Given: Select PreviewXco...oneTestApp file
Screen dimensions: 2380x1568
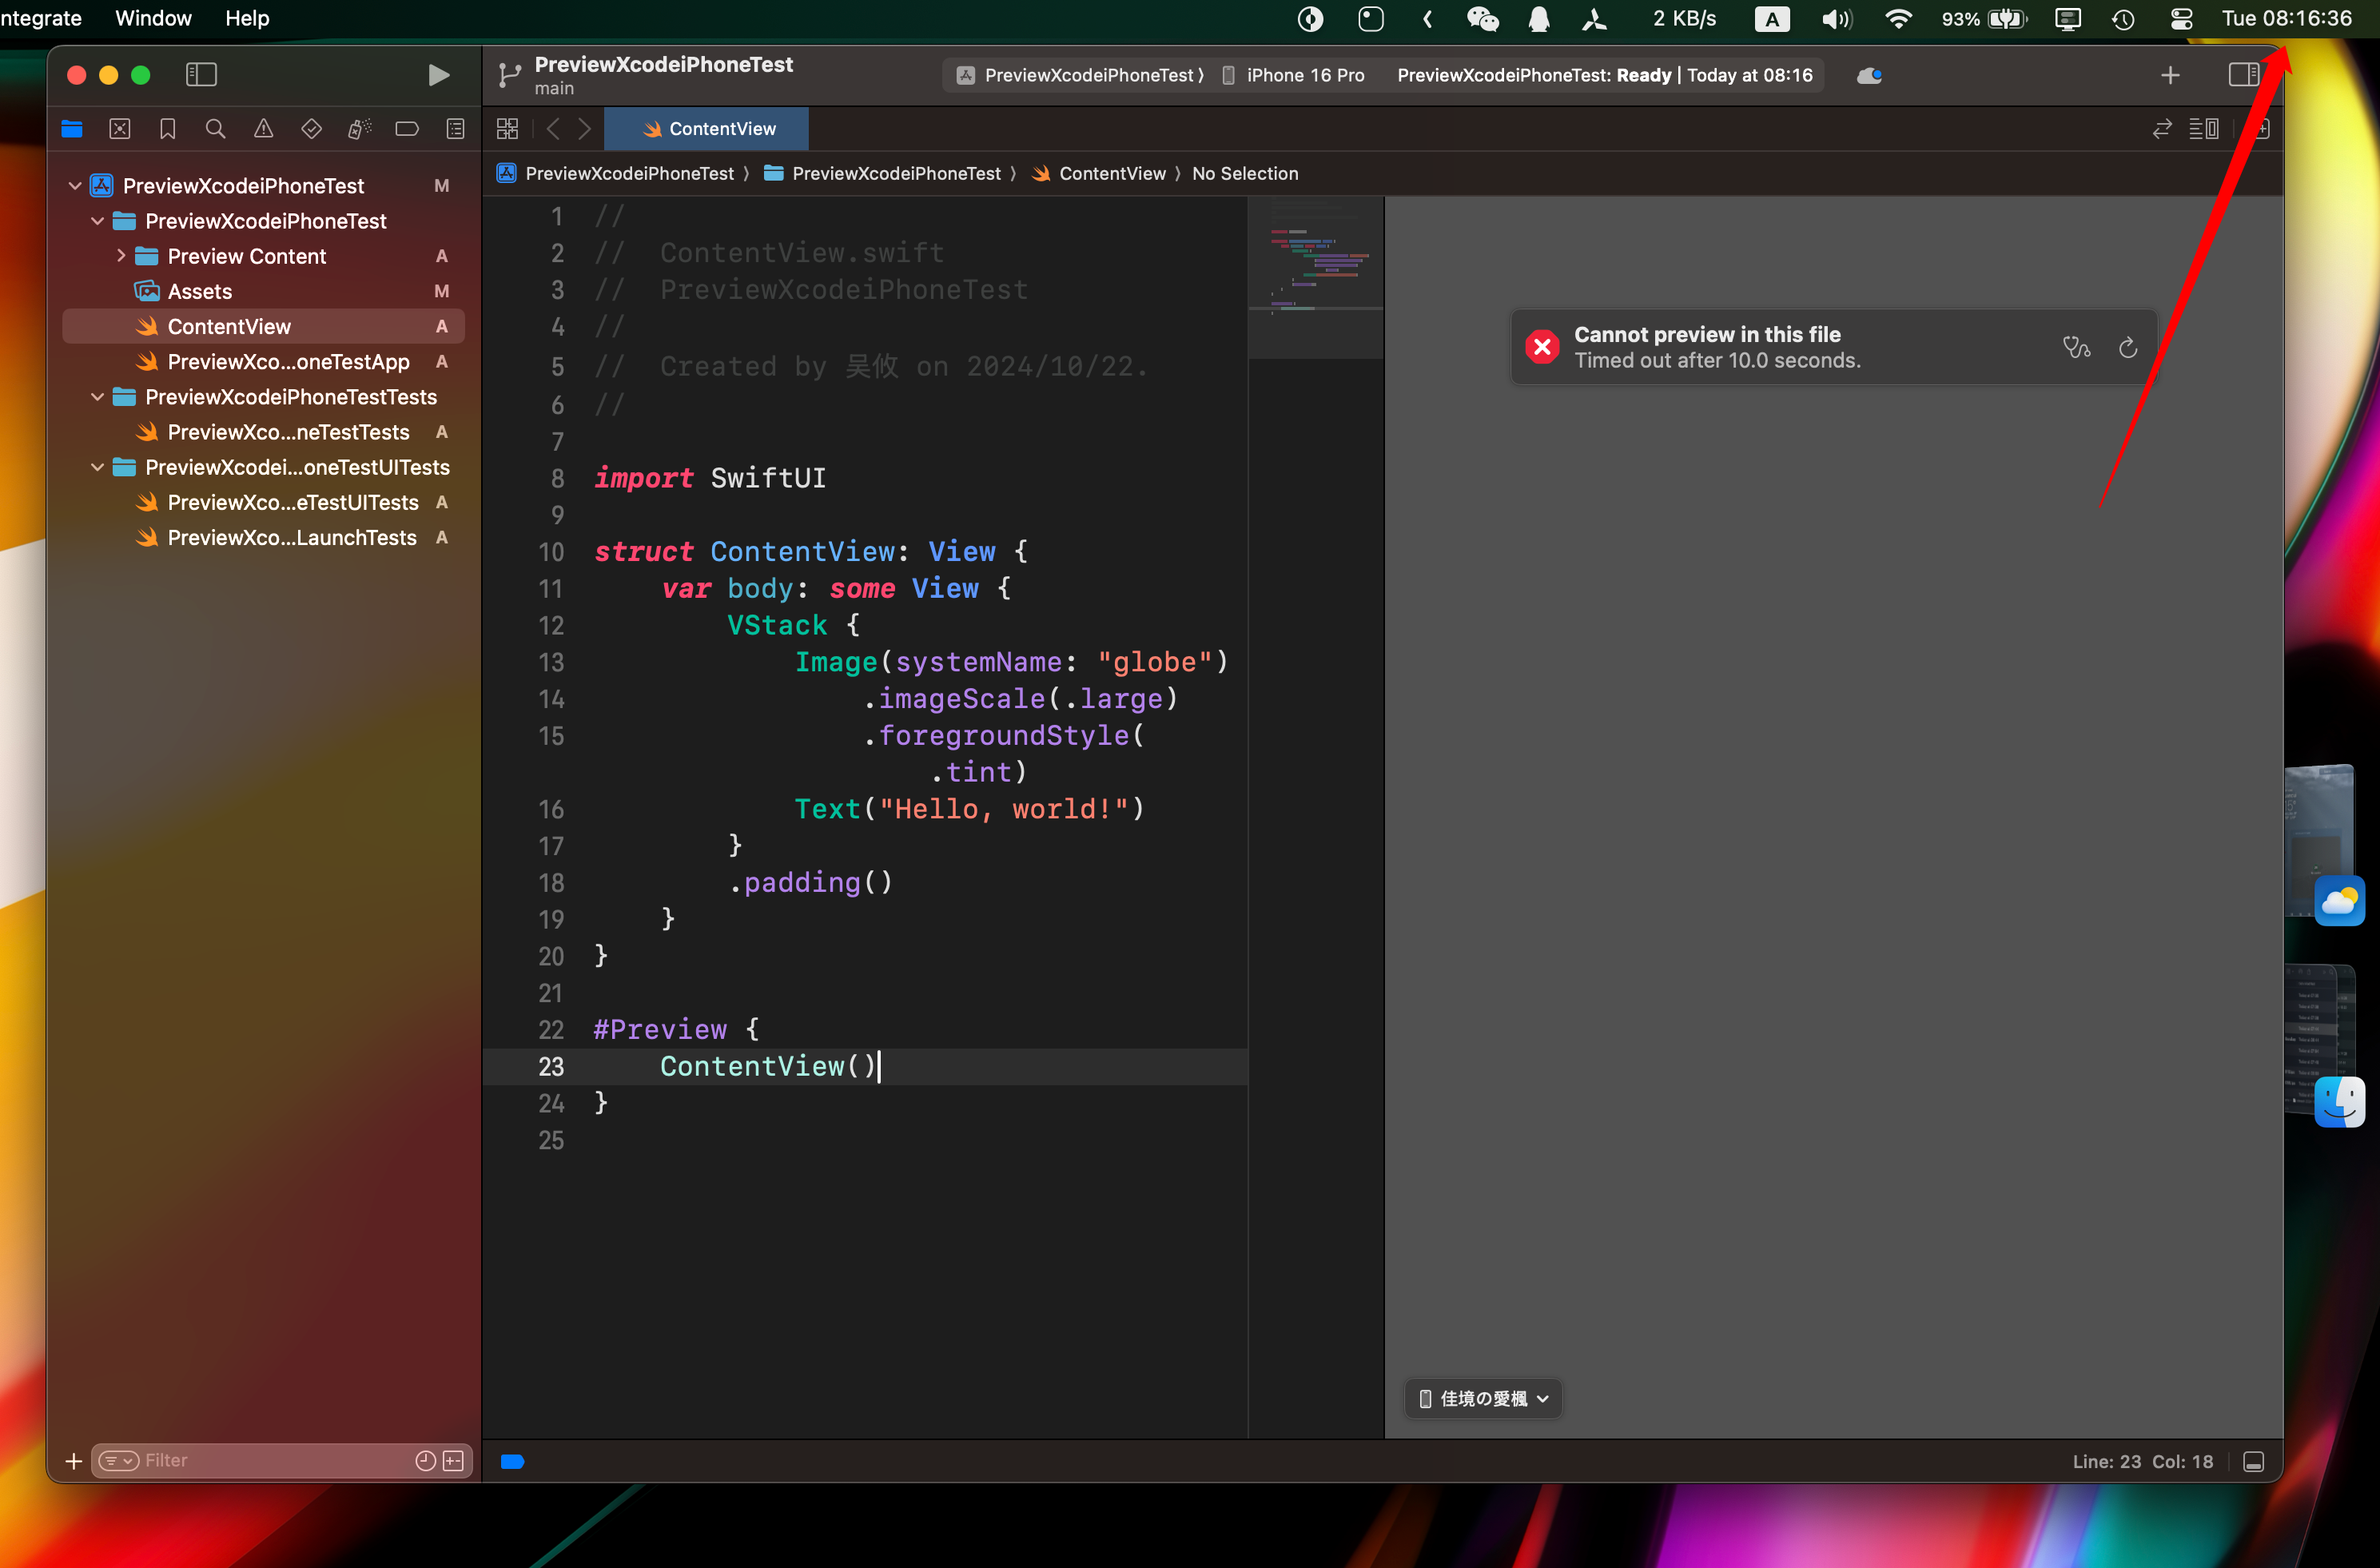Looking at the screenshot, I should pyautogui.click(x=263, y=361).
